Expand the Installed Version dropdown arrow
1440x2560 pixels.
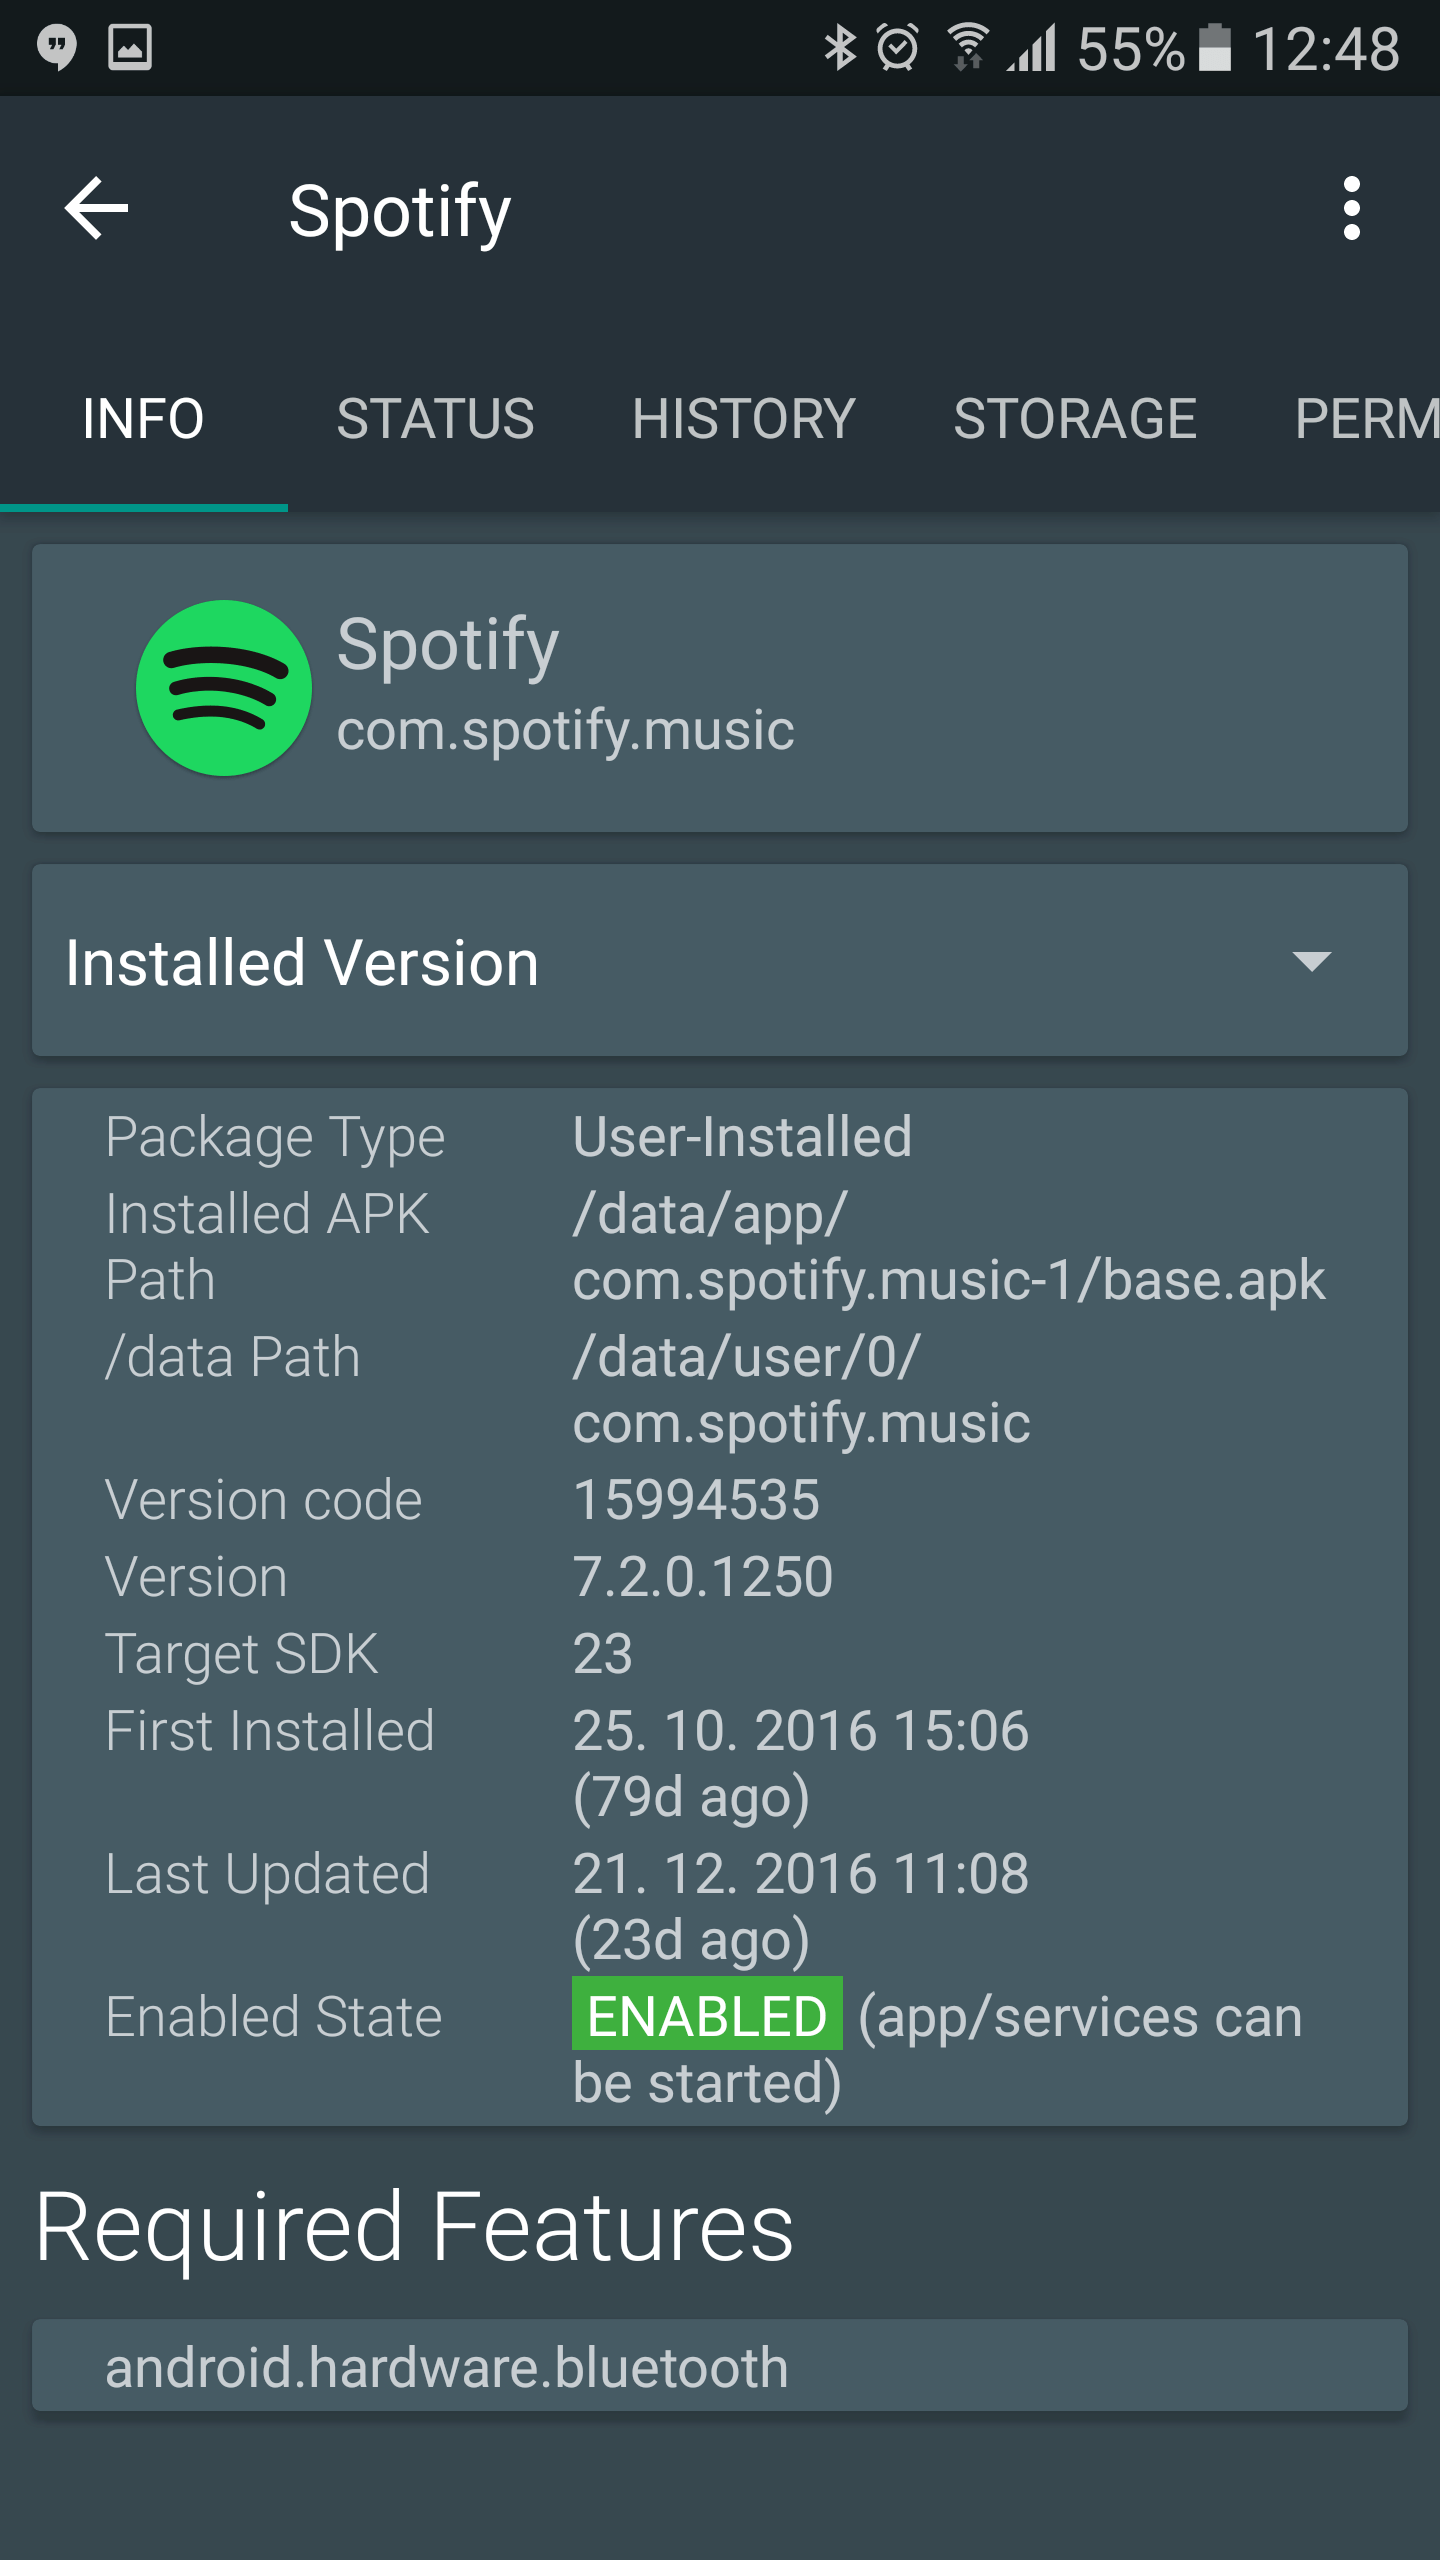pos(1311,961)
